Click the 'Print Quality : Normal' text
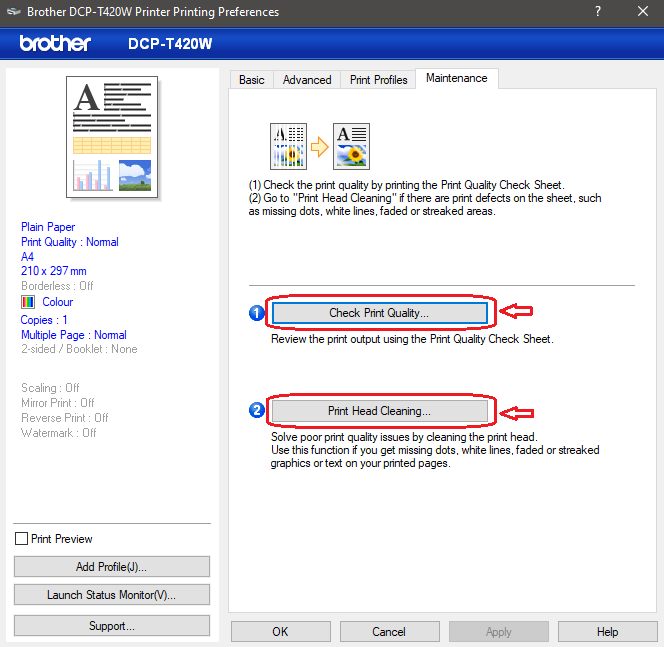Image resolution: width=664 pixels, height=647 pixels. pyautogui.click(x=70, y=242)
